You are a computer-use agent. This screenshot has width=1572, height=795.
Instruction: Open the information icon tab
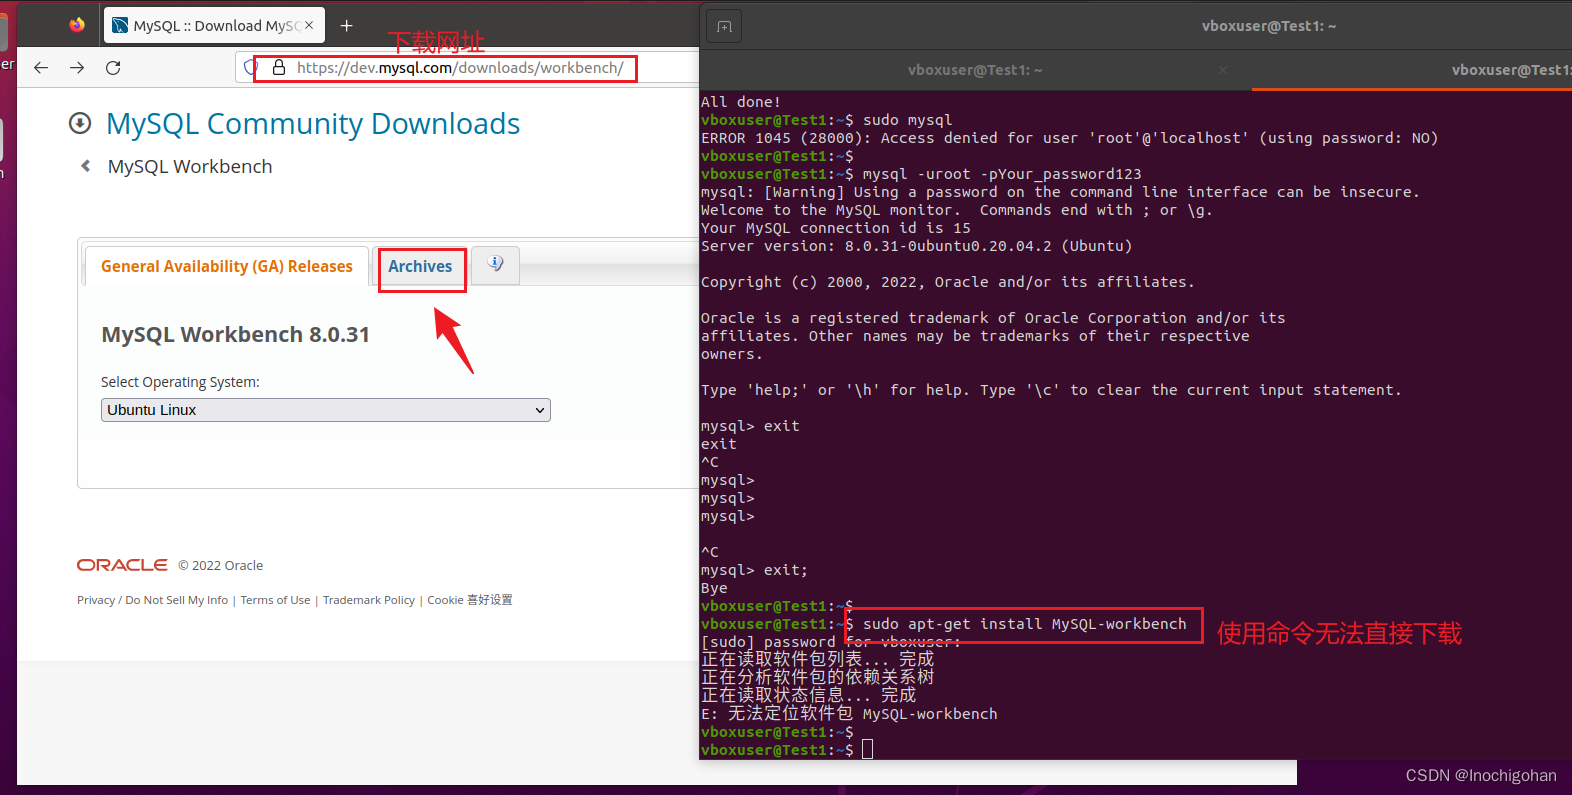click(495, 264)
